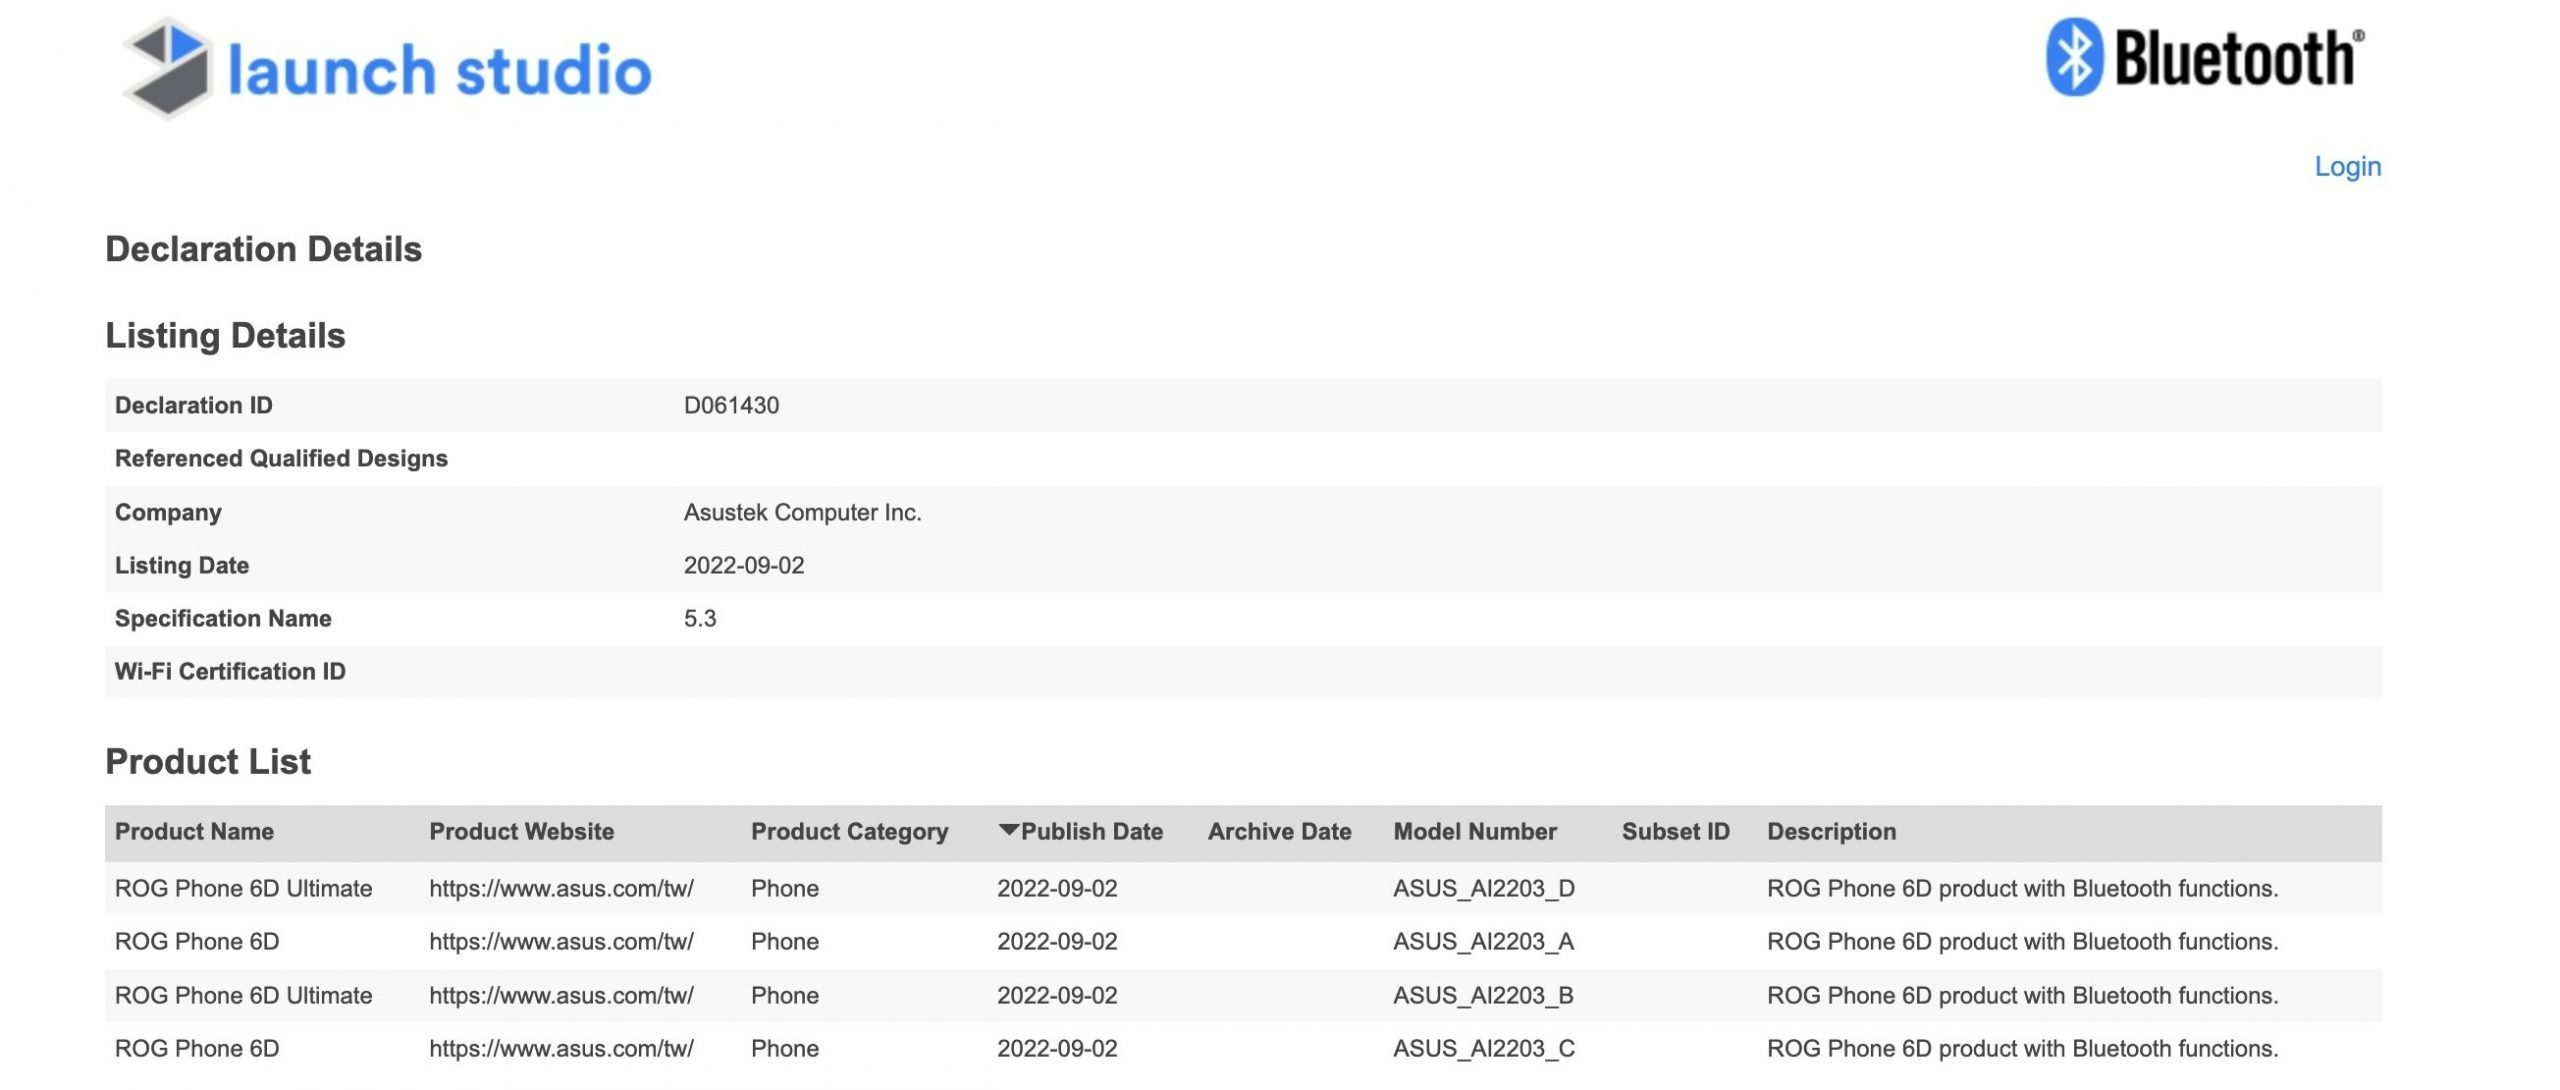Click the Bluetooth logo
This screenshot has width=2560, height=1090.
(x=2205, y=58)
